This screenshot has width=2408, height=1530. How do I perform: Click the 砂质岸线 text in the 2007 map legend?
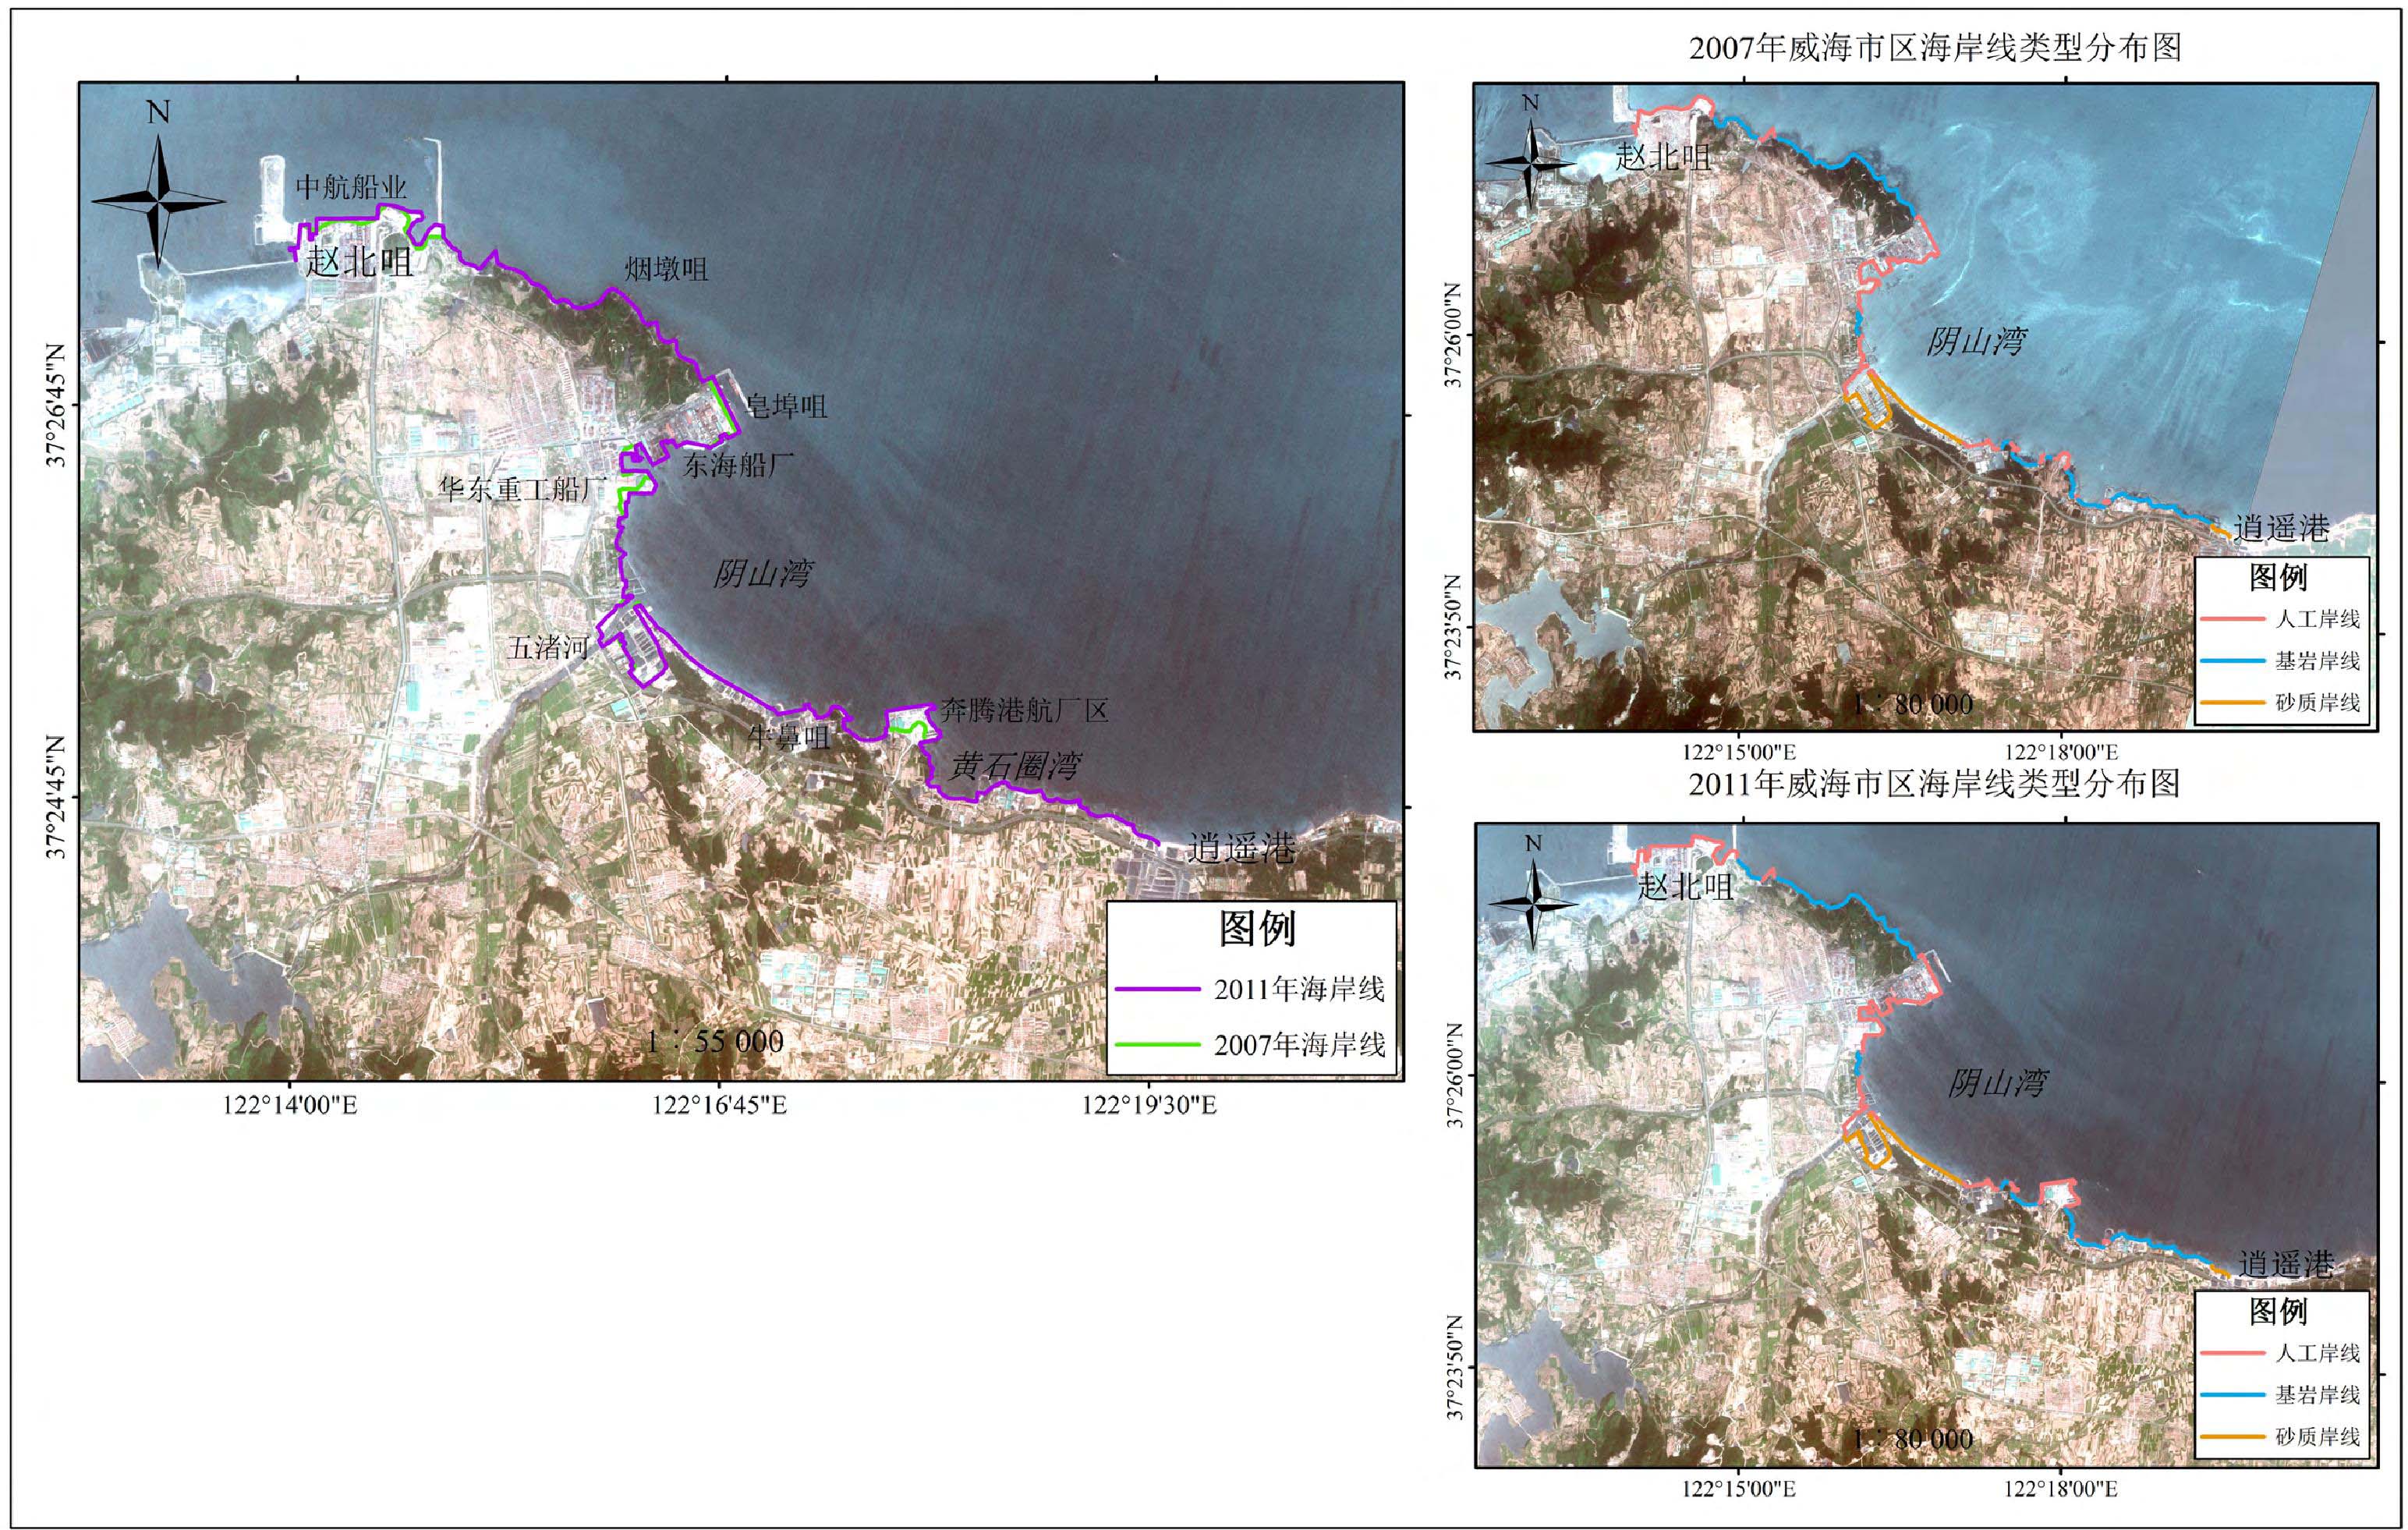[x=2318, y=703]
